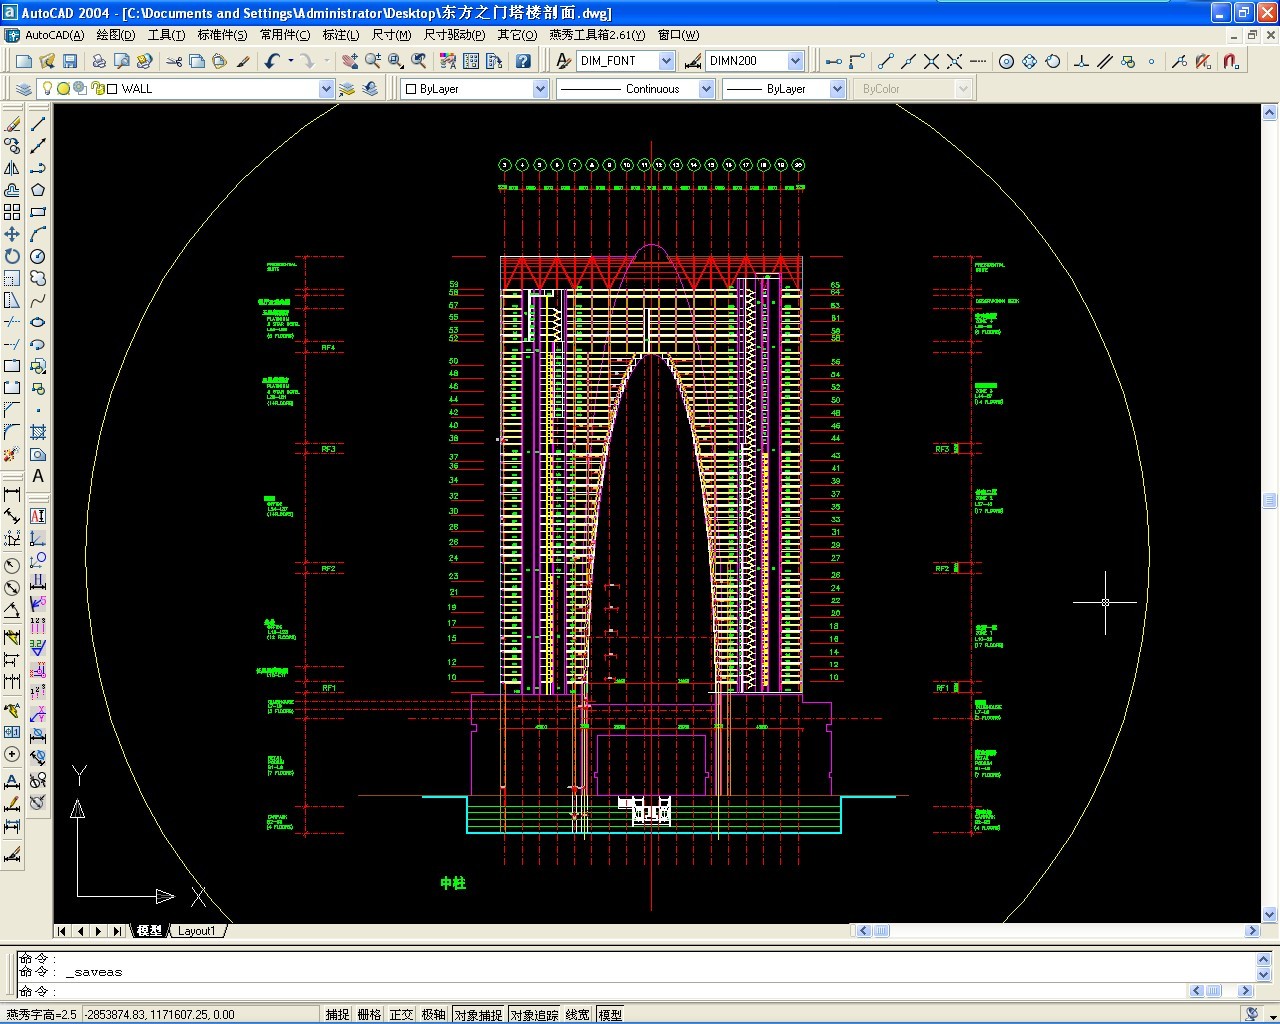
Task: Open the DIMN200 dimension style dropdown
Action: click(x=795, y=61)
